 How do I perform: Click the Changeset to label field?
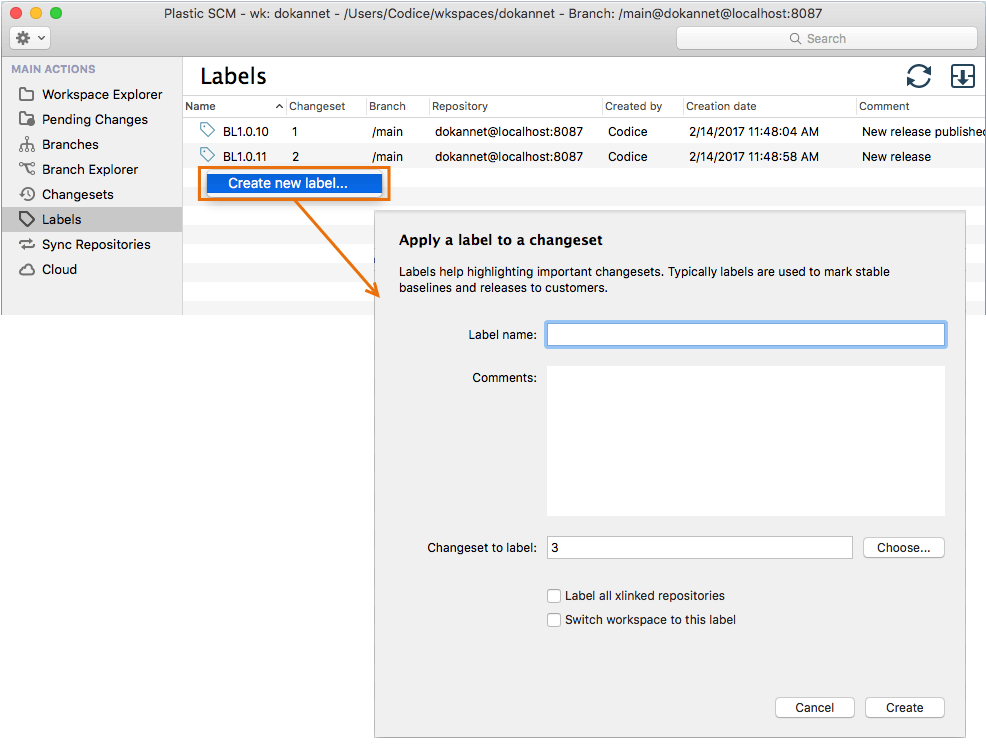699,548
